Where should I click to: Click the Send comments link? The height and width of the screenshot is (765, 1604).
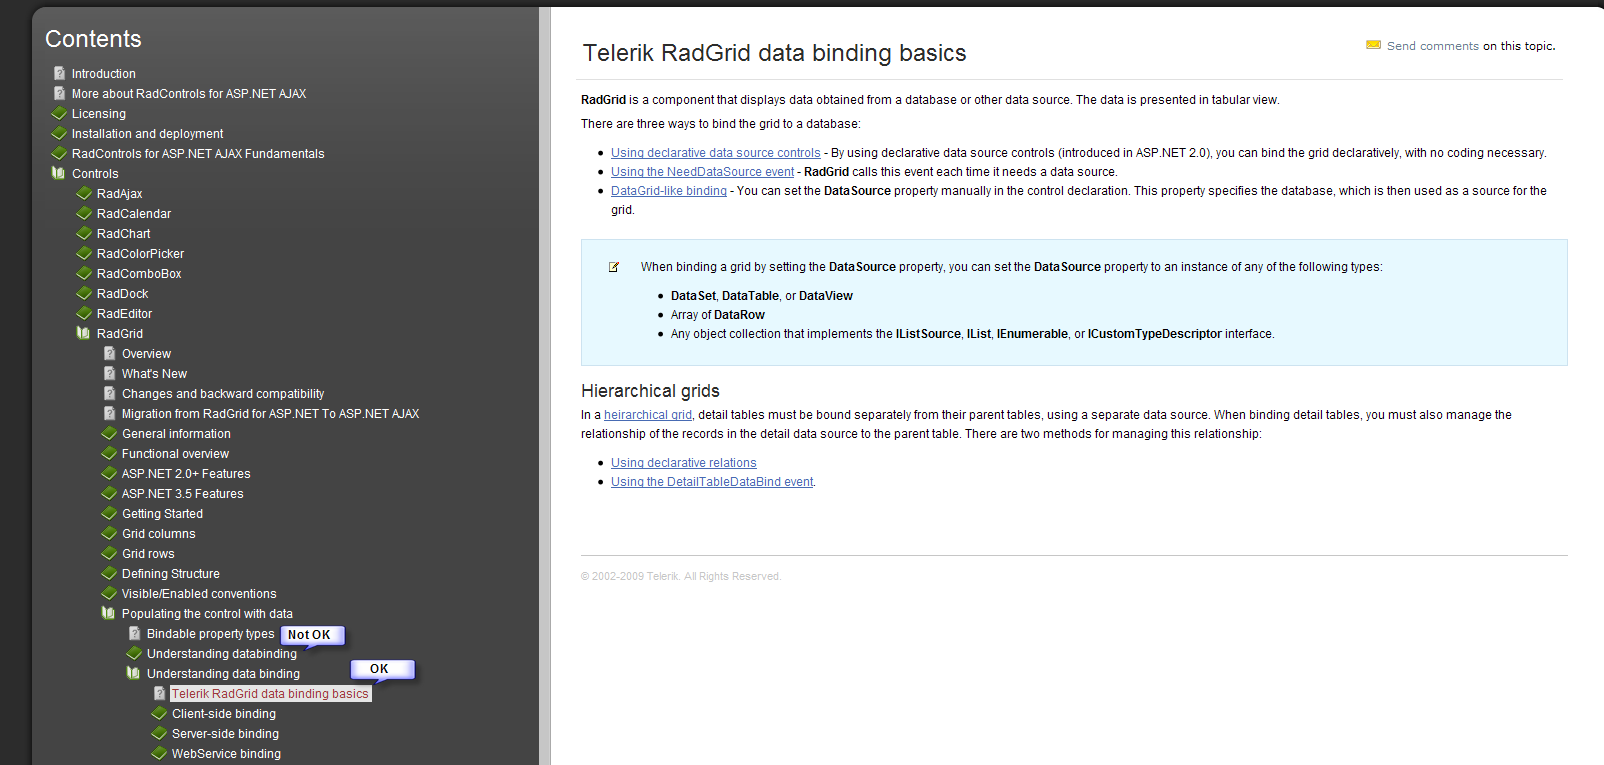coord(1433,46)
